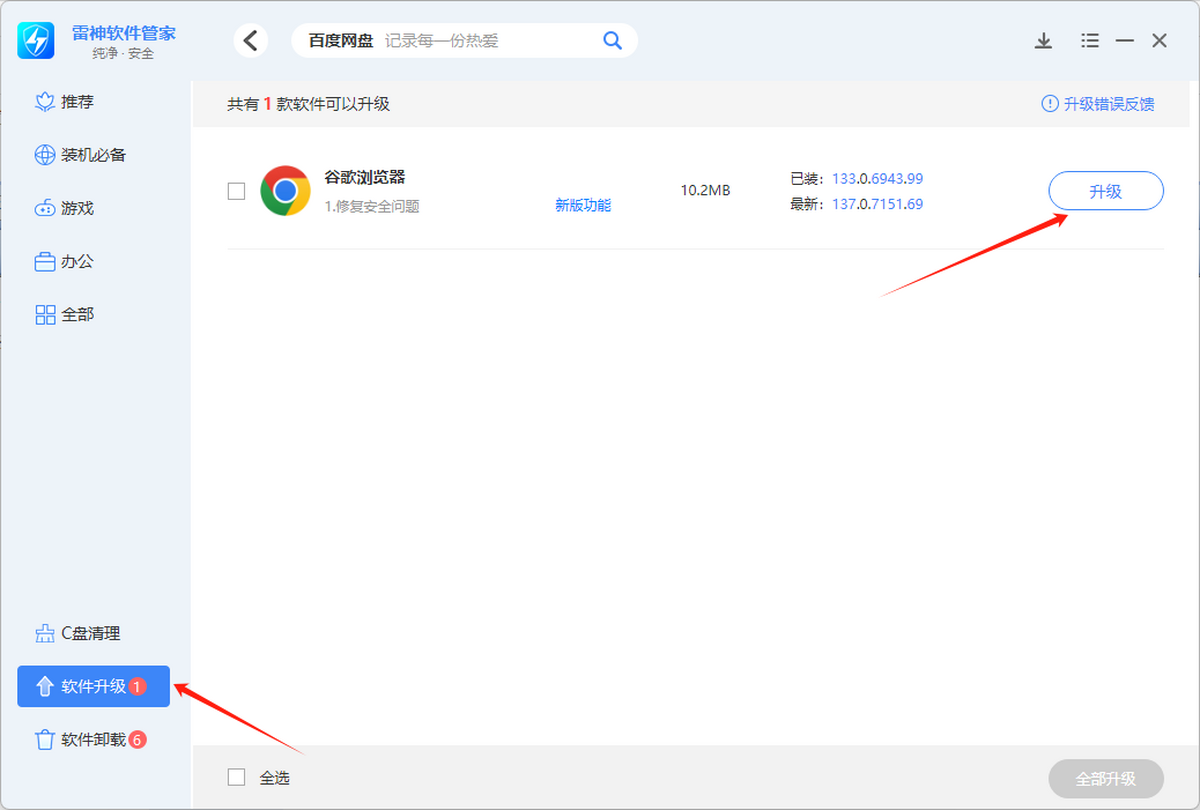Click the 办公 briefcase icon

pyautogui.click(x=45, y=262)
